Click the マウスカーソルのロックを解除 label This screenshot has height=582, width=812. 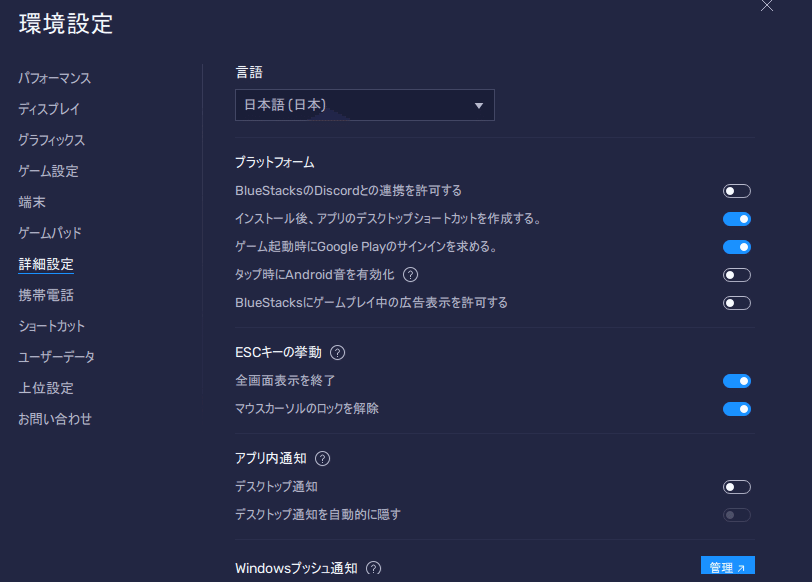307,409
